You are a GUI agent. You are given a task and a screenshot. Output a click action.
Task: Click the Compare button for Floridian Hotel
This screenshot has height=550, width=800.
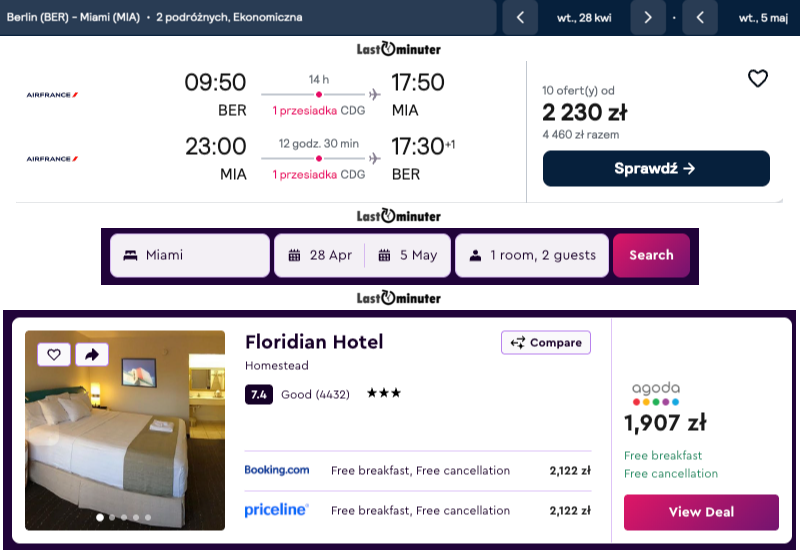(x=546, y=343)
